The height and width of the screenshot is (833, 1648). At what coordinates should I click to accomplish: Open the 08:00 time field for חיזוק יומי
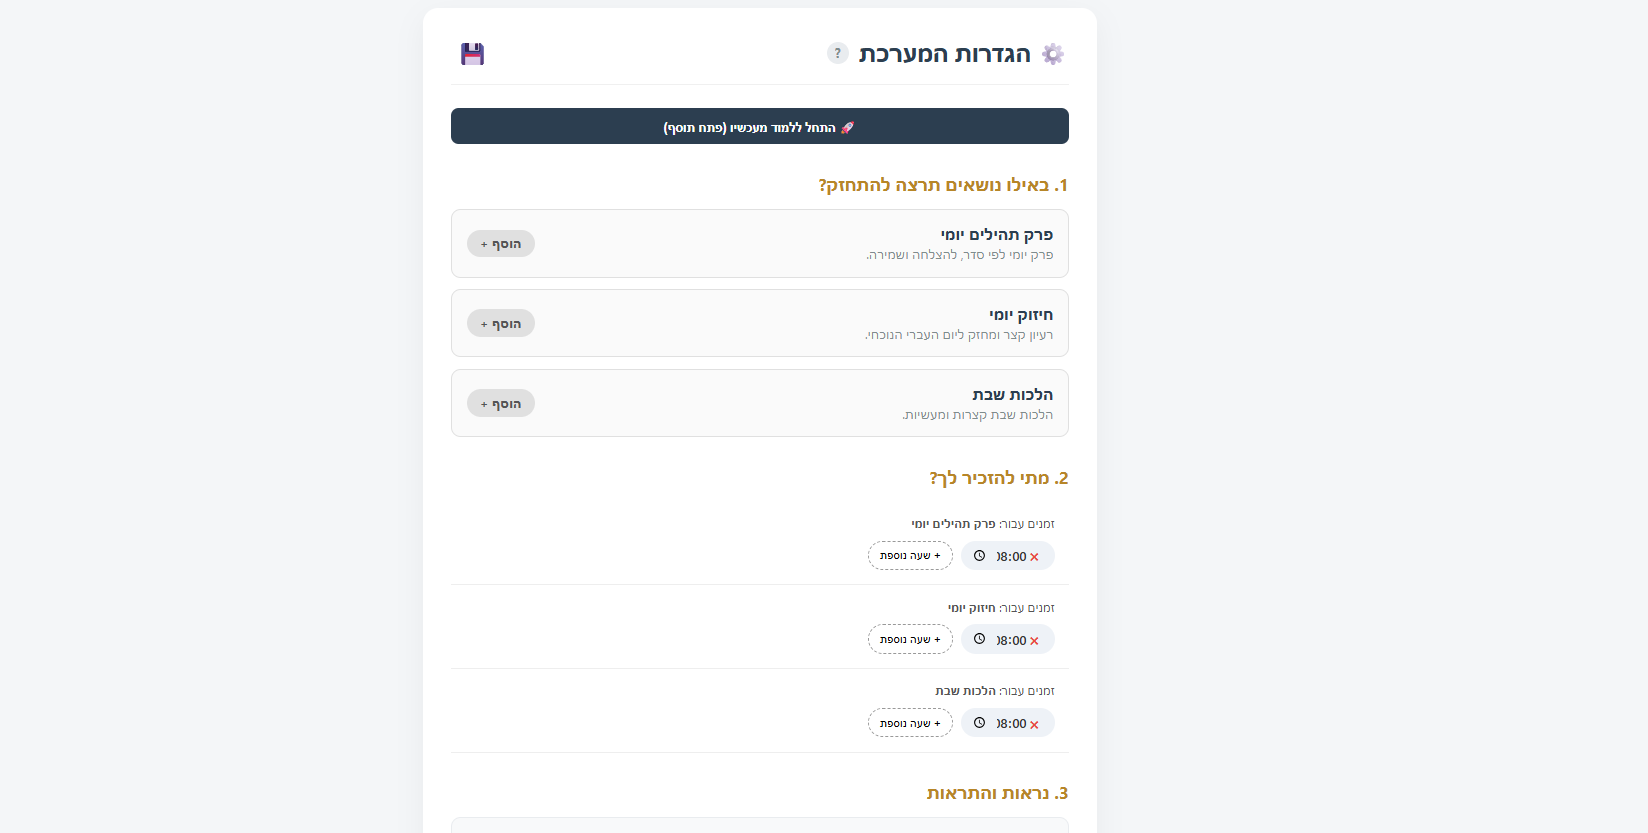[1010, 640]
